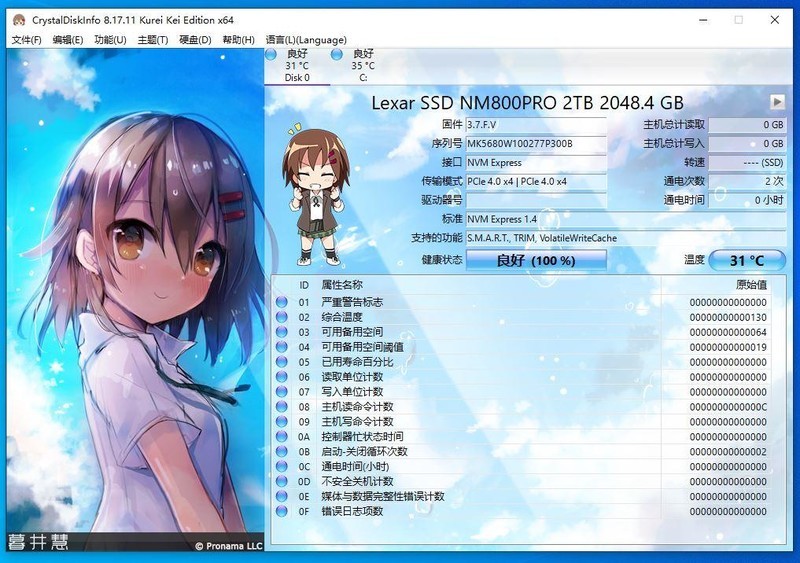Click the serial number field MK5680W100277P300B

[536, 143]
